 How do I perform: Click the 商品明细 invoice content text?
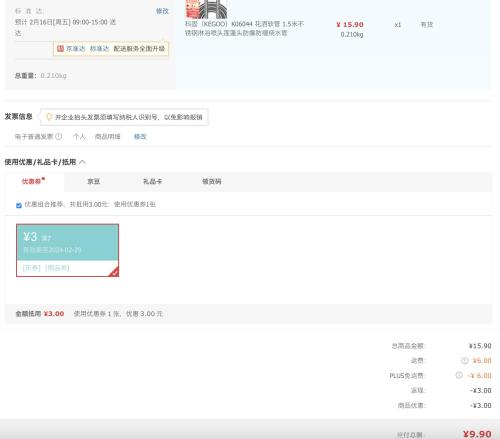(x=108, y=136)
